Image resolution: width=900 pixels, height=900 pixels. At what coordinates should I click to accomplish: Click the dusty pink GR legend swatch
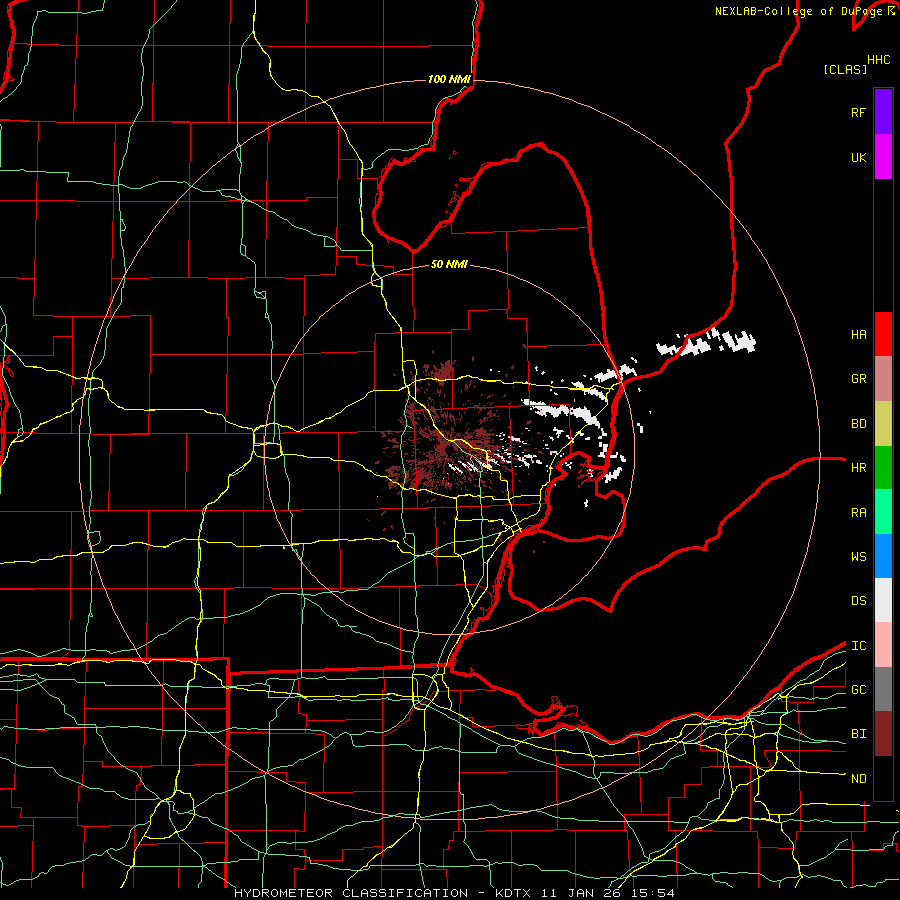coord(883,379)
